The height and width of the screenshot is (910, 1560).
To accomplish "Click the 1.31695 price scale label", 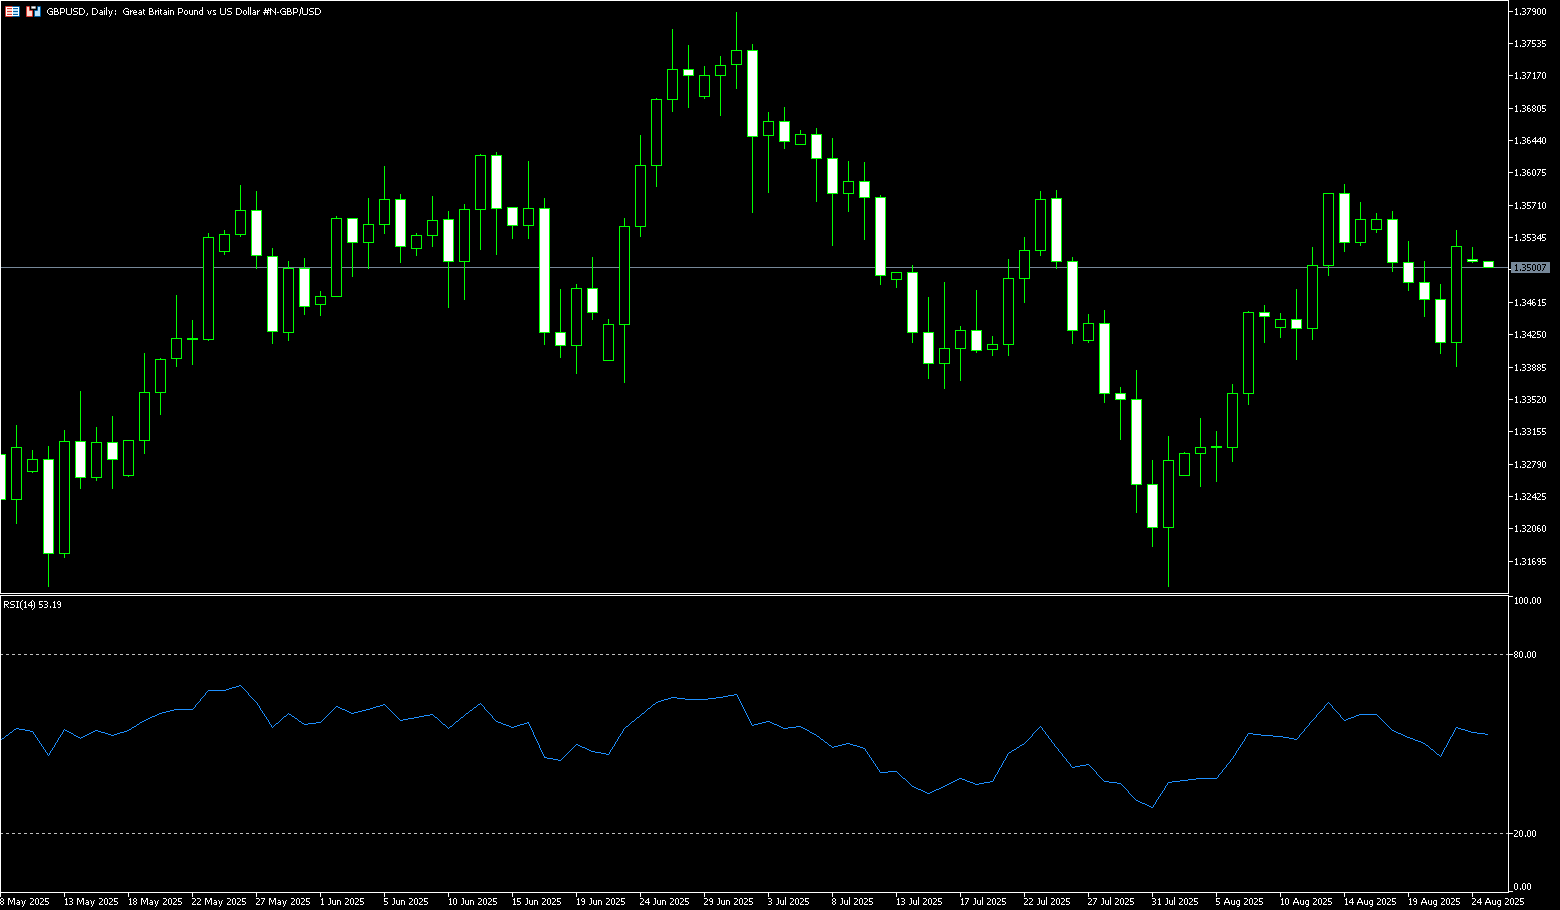I will coord(1531,562).
